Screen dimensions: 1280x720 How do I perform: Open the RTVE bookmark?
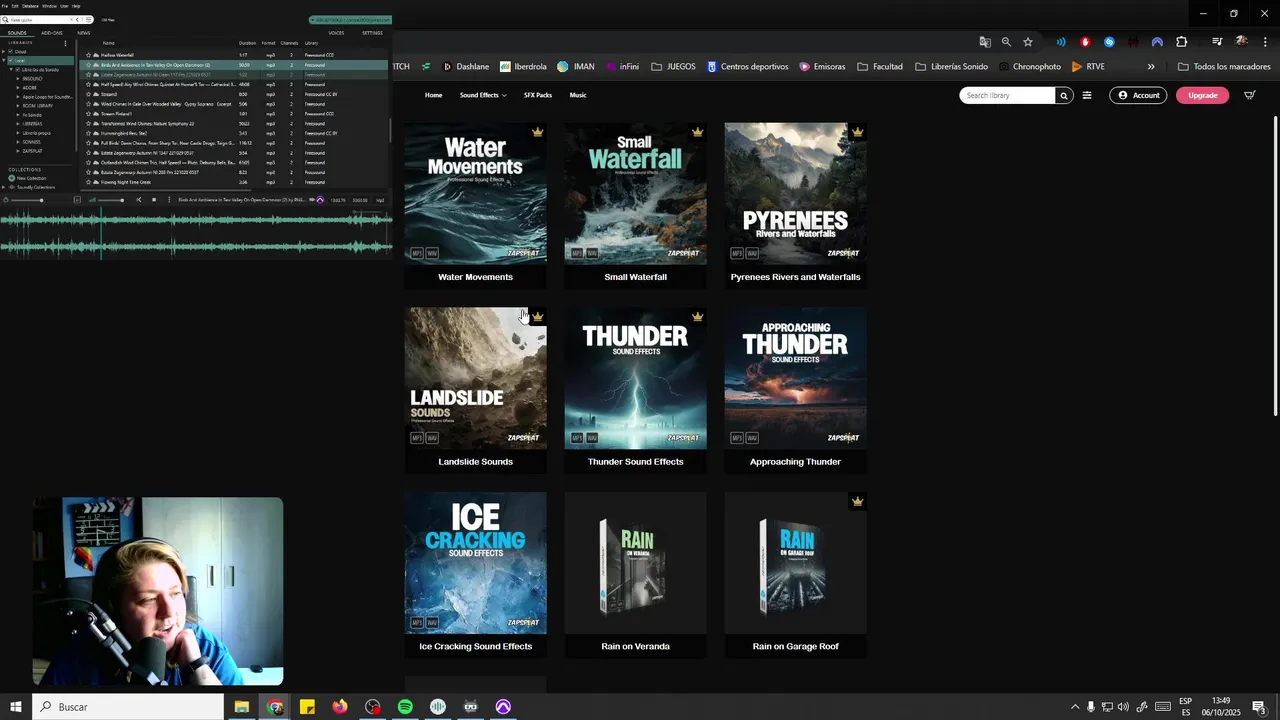pyautogui.click(x=1088, y=67)
